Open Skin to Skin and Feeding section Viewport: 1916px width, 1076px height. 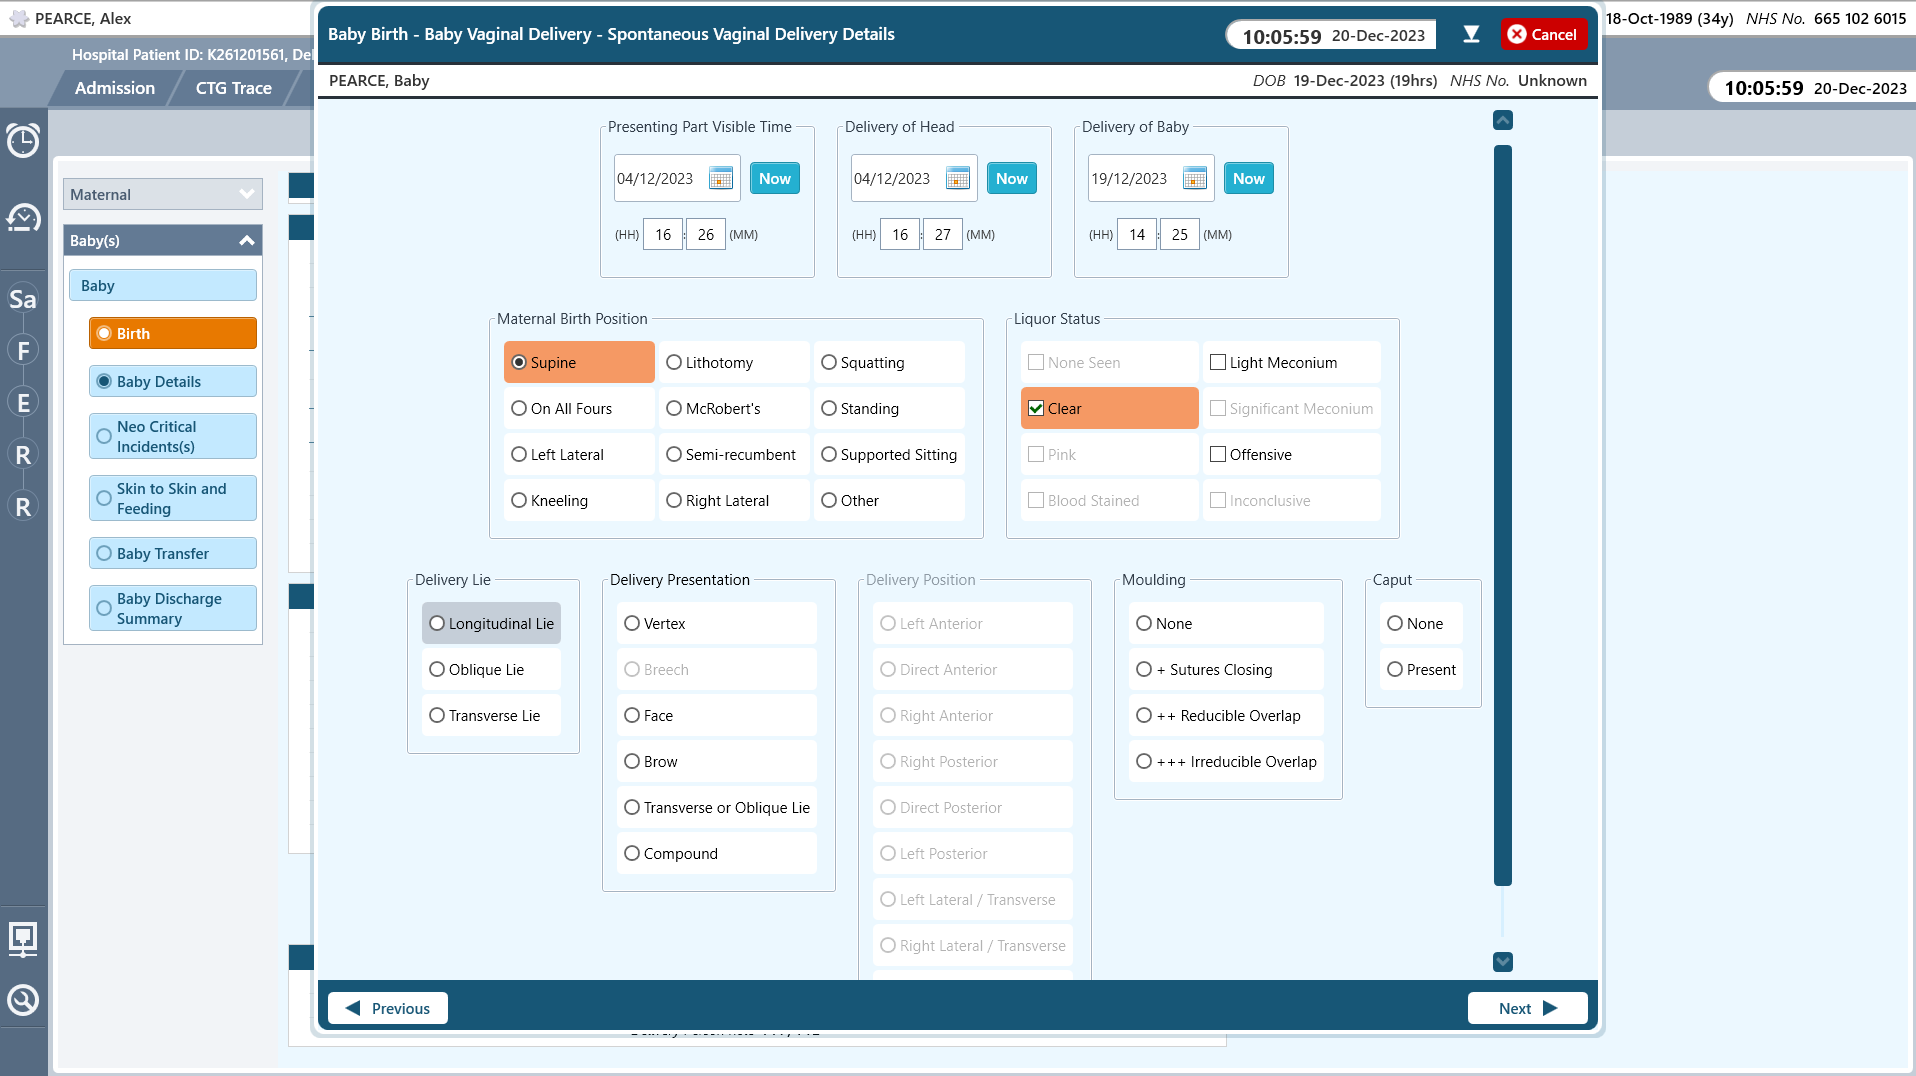pyautogui.click(x=172, y=498)
